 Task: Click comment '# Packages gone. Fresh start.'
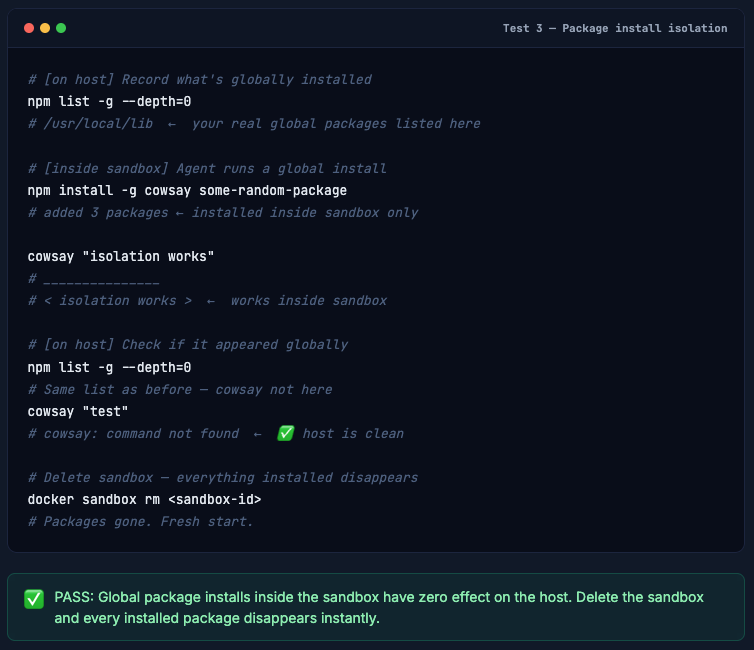pyautogui.click(x=140, y=522)
